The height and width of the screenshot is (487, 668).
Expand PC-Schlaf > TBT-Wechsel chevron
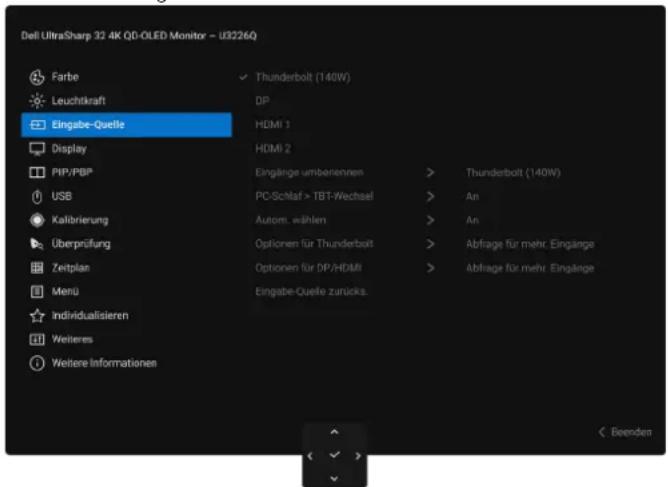430,196
